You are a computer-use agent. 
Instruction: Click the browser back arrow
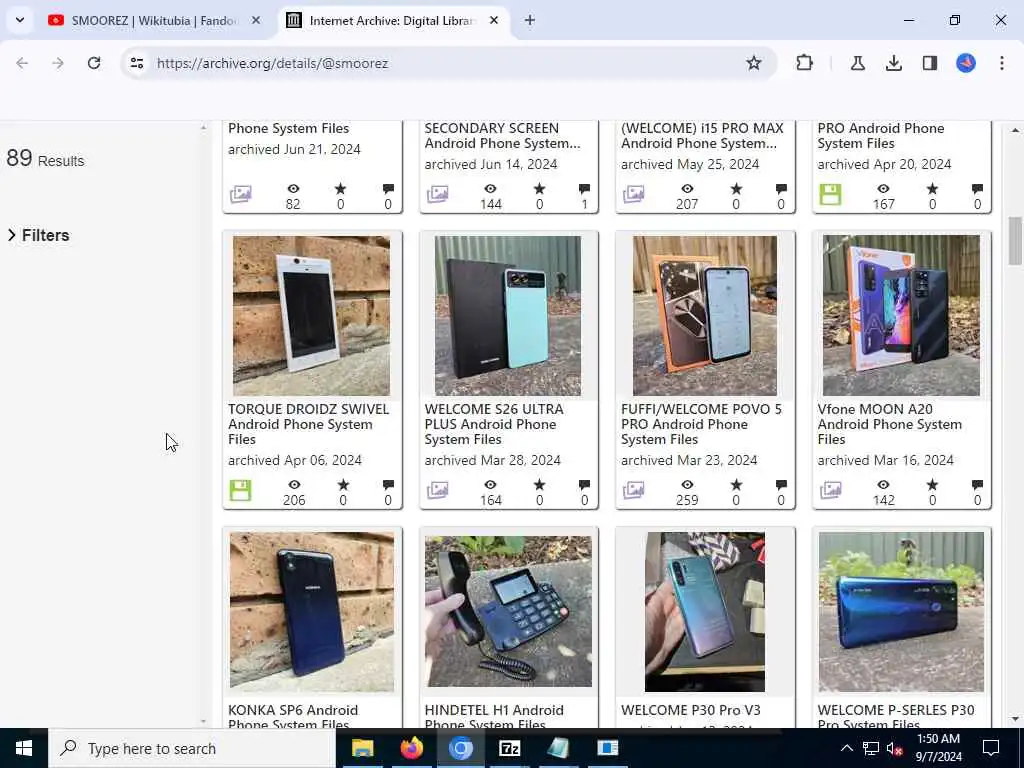[22, 63]
